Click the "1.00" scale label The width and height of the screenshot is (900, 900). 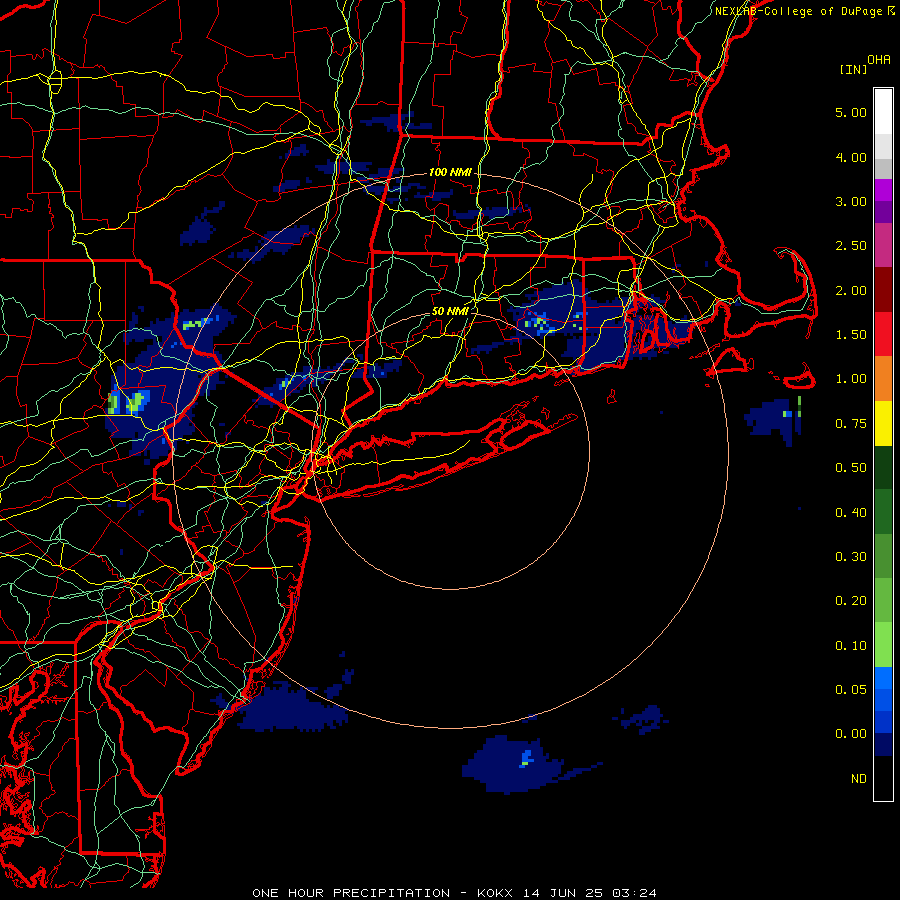[851, 379]
